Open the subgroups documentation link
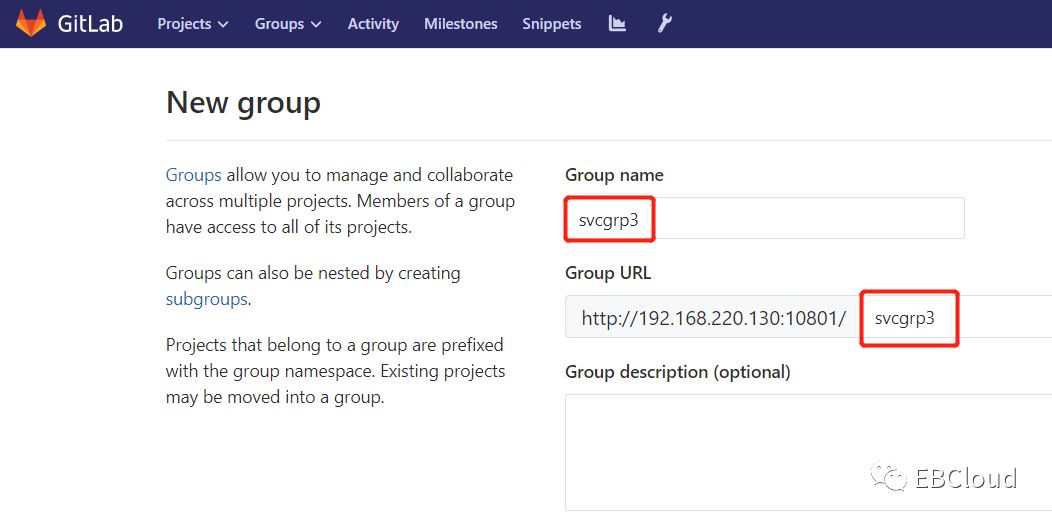 207,299
